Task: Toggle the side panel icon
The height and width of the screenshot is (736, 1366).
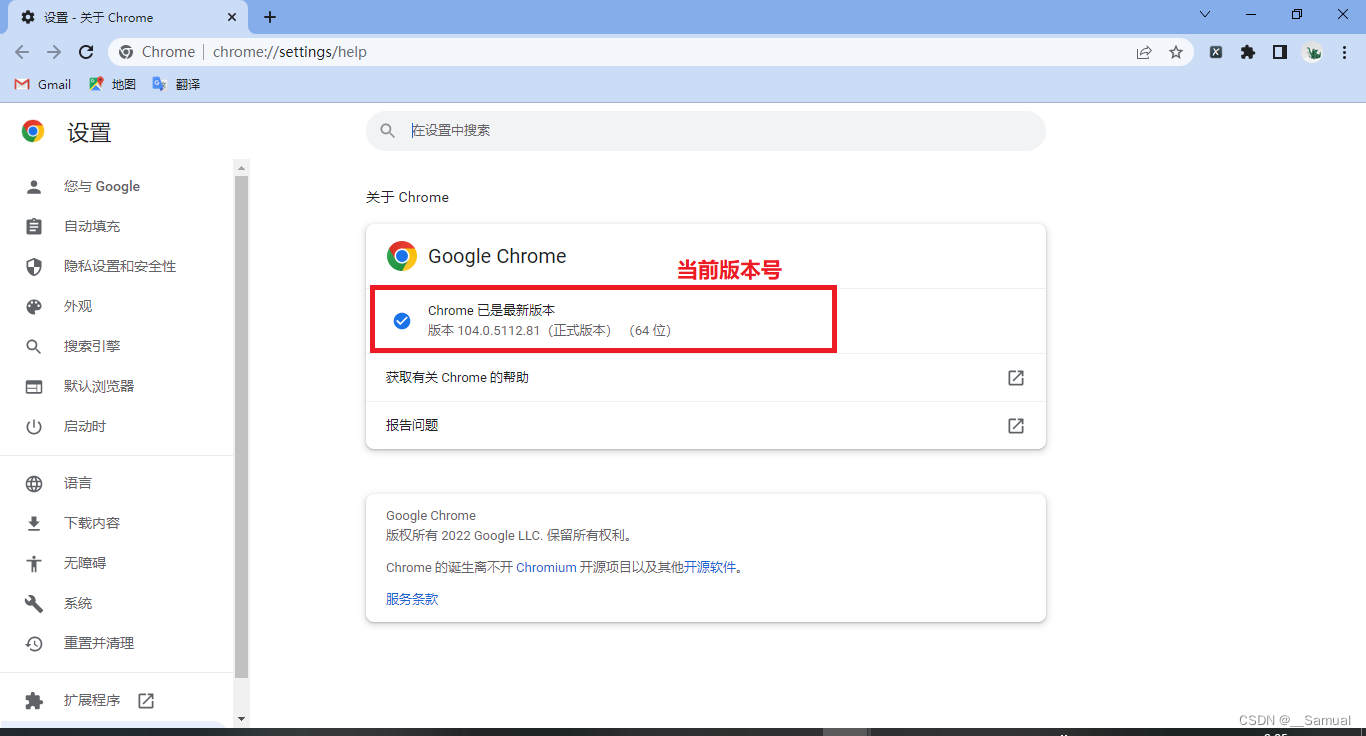Action: pyautogui.click(x=1280, y=52)
